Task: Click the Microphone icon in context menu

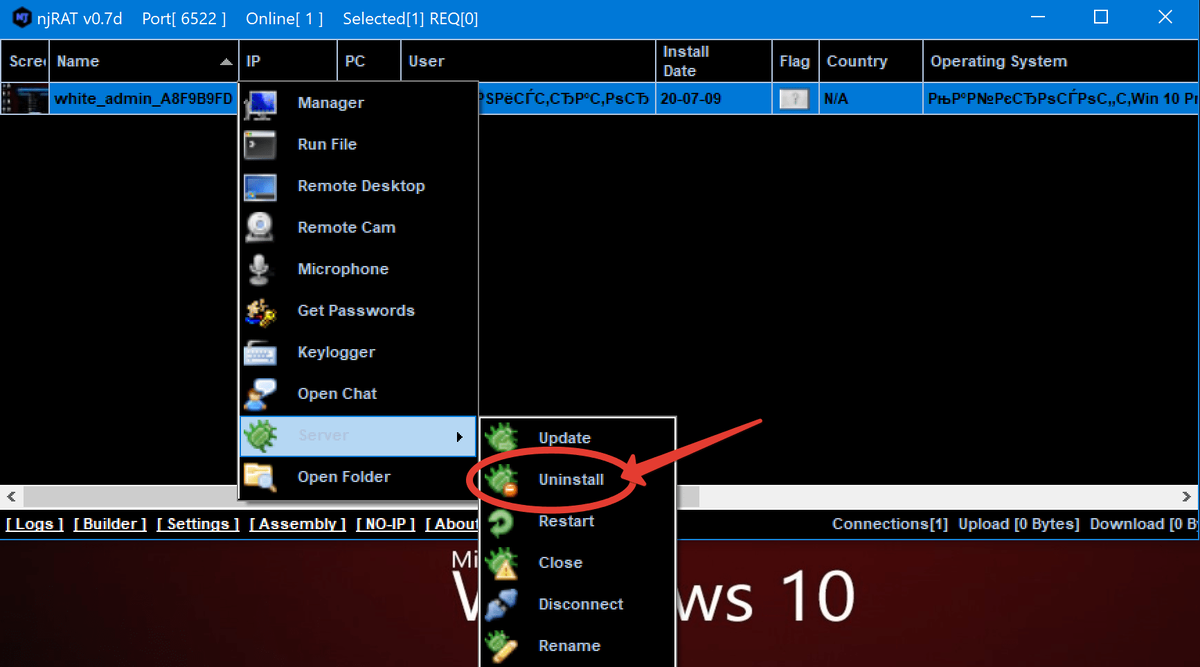Action: tap(261, 269)
